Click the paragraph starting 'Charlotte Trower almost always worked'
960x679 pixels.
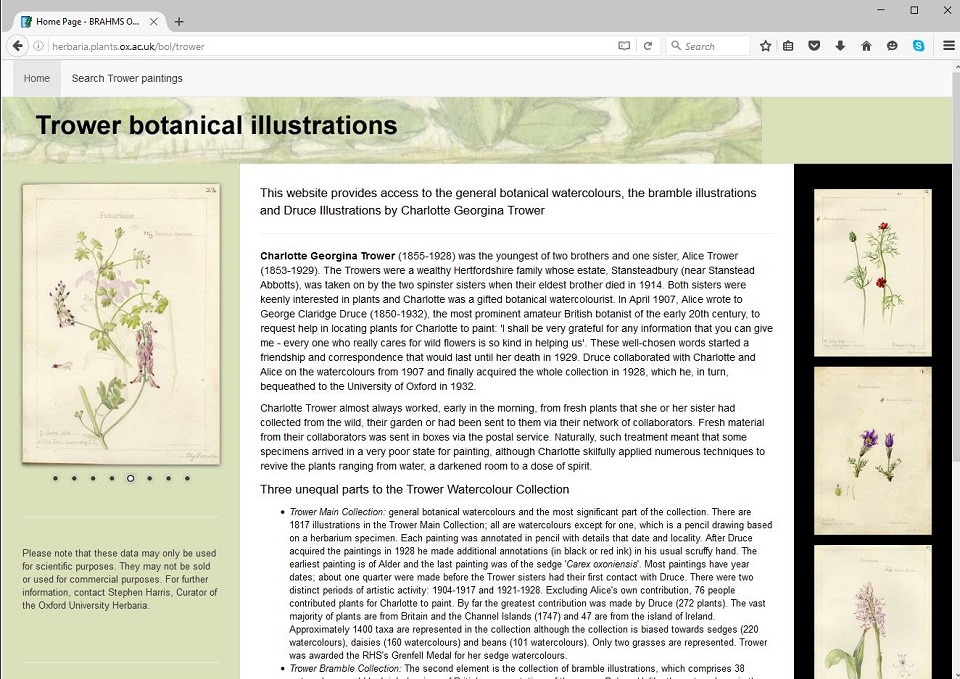pyautogui.click(x=513, y=437)
